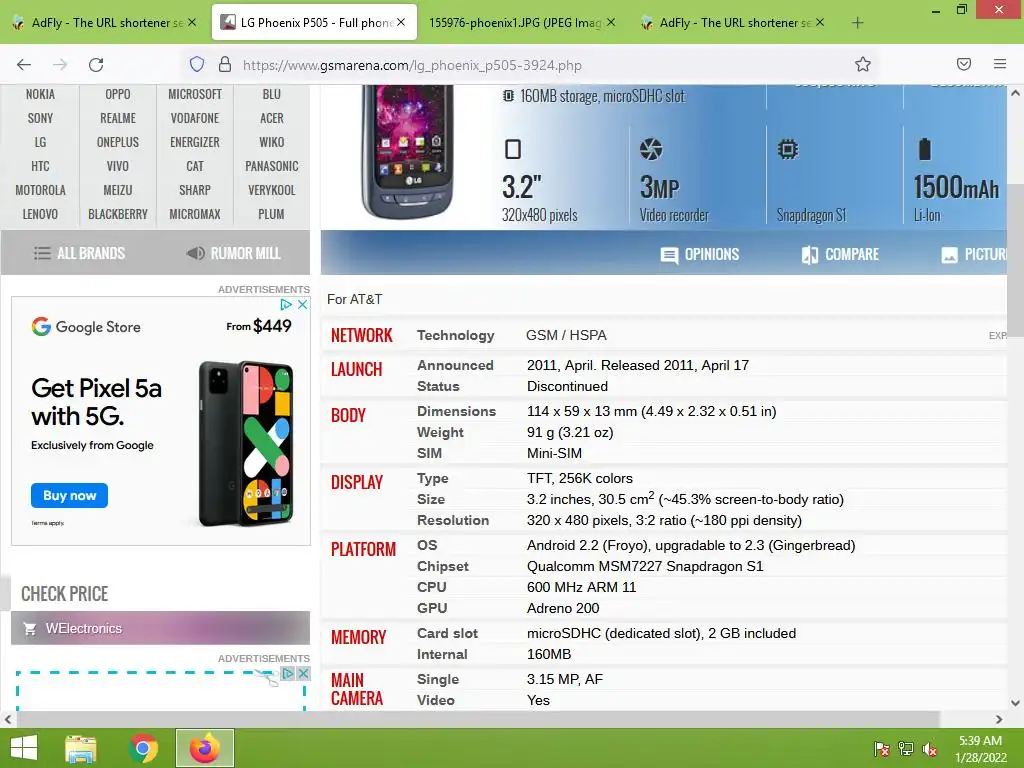Screen dimensions: 1024x768
Task: Open File Explorer from the taskbar
Action: pyautogui.click(x=81, y=748)
